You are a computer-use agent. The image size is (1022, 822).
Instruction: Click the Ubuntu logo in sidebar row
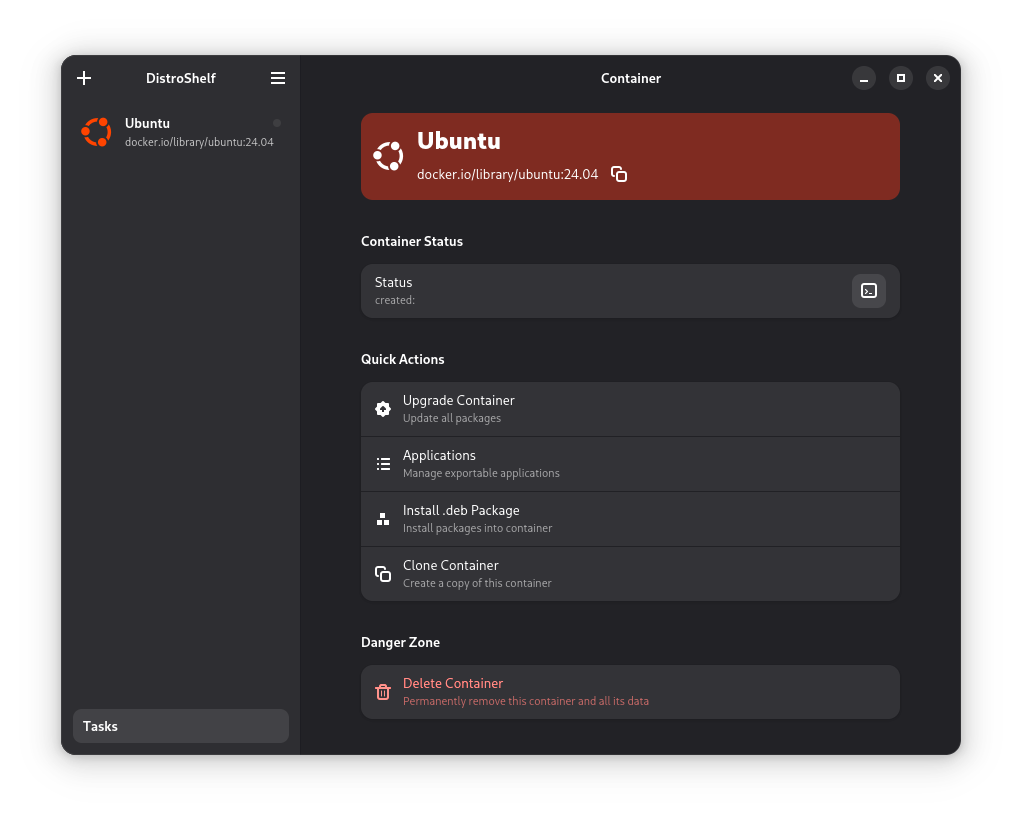(96, 132)
